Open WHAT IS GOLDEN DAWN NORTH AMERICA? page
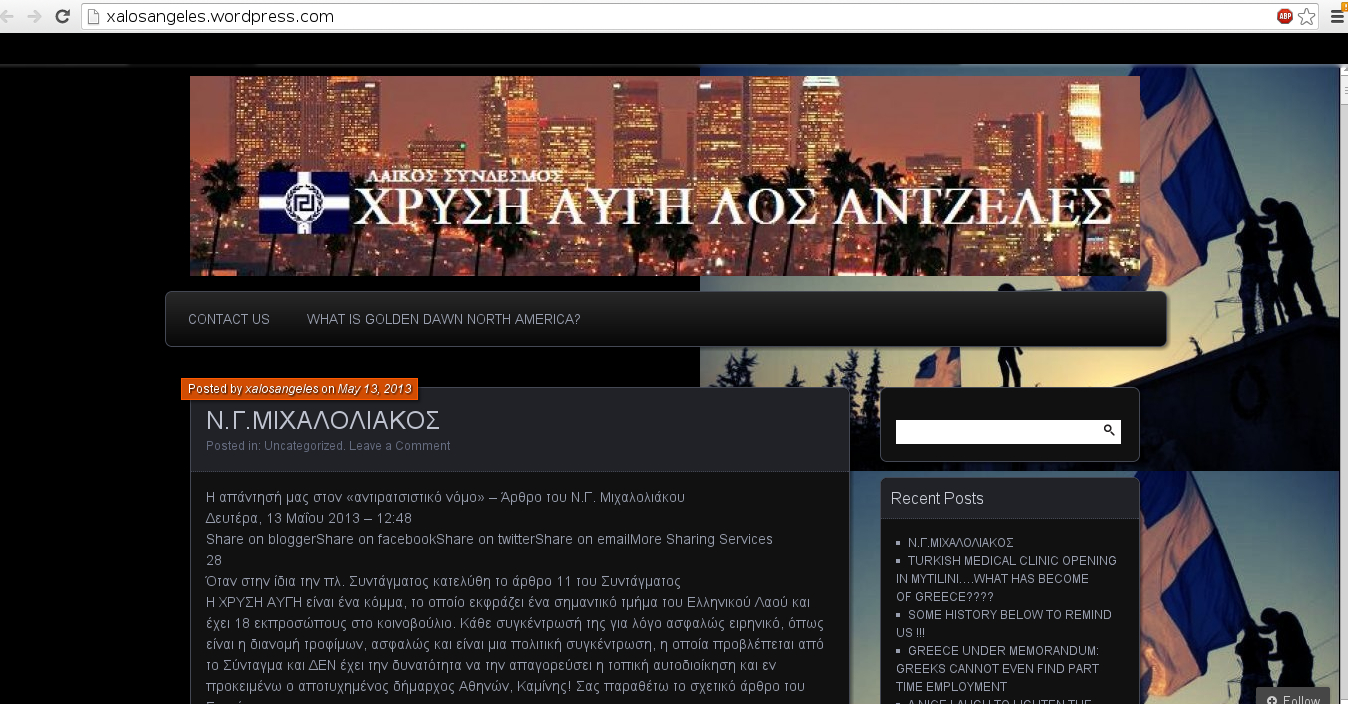Screen dimensions: 1348x704 tap(443, 319)
